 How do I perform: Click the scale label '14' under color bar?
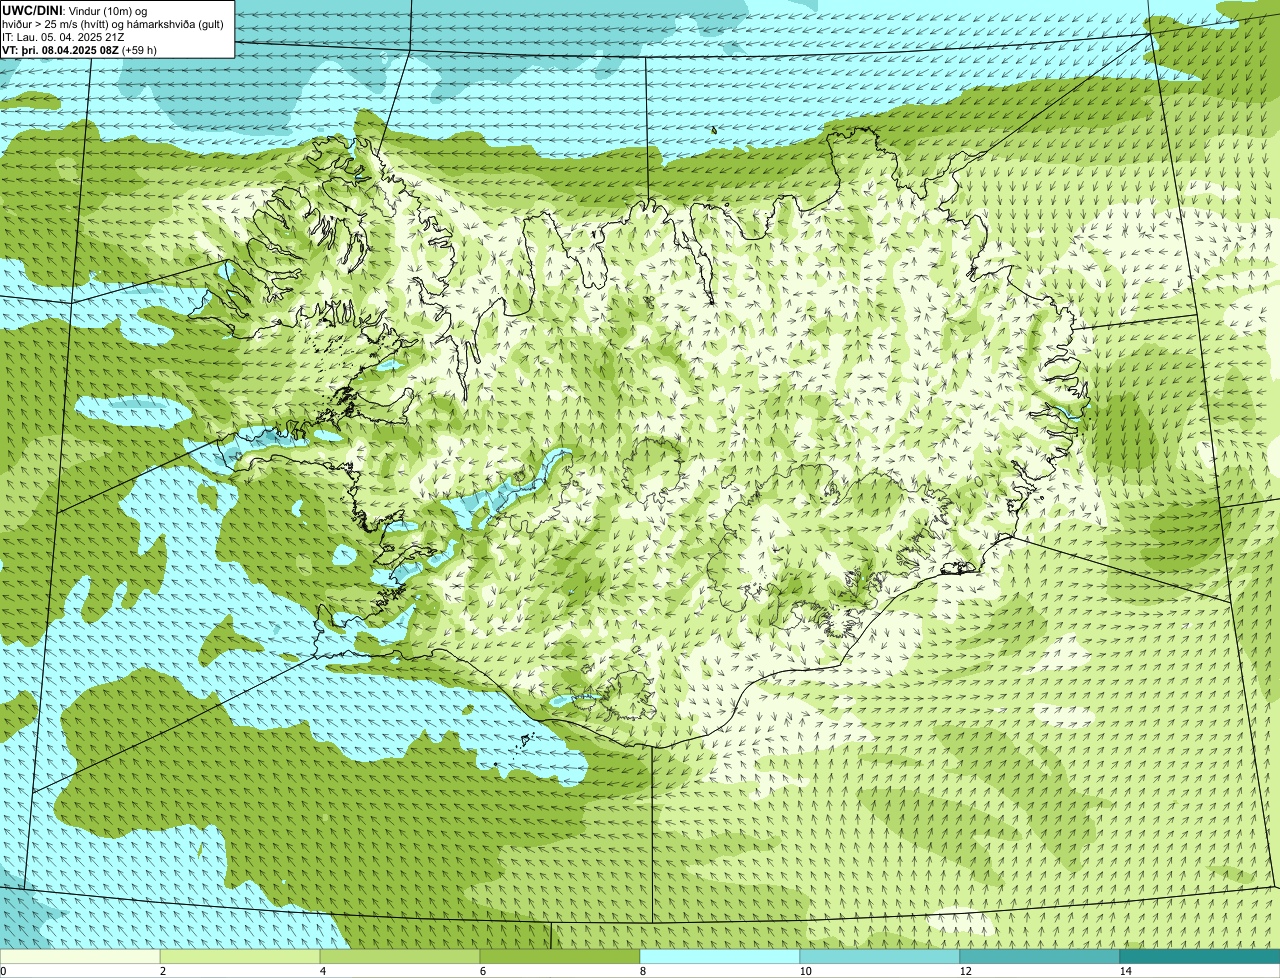click(1125, 971)
